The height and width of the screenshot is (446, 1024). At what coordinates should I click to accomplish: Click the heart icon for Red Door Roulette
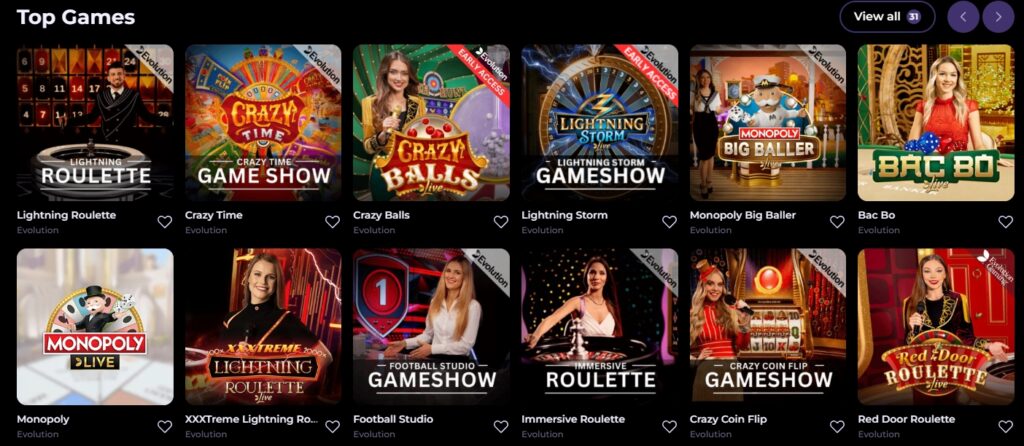[x=1006, y=426]
